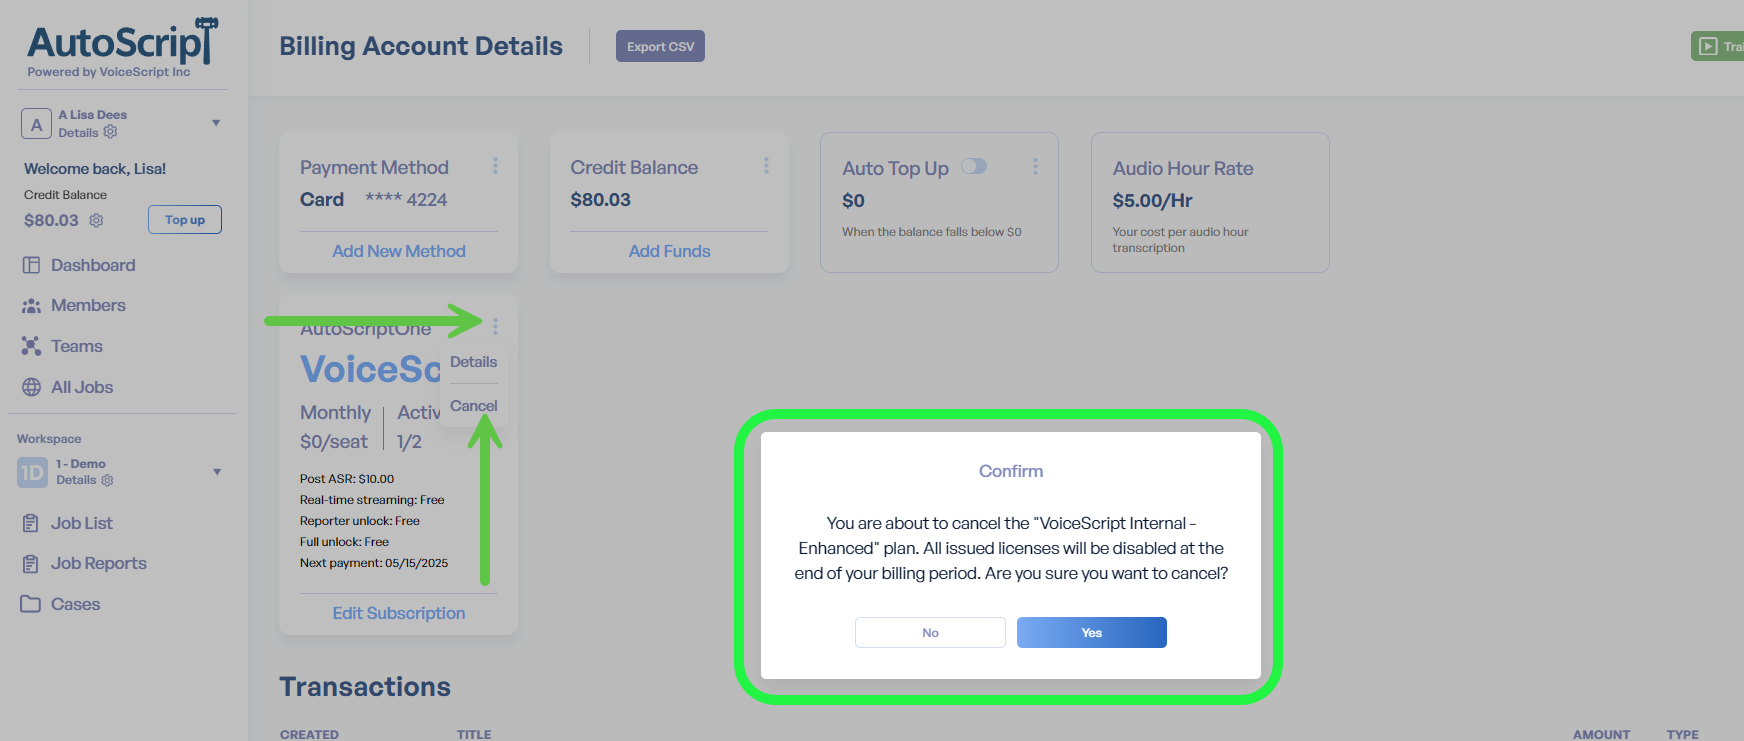The image size is (1744, 741).
Task: Open Job Reports page
Action: point(99,564)
